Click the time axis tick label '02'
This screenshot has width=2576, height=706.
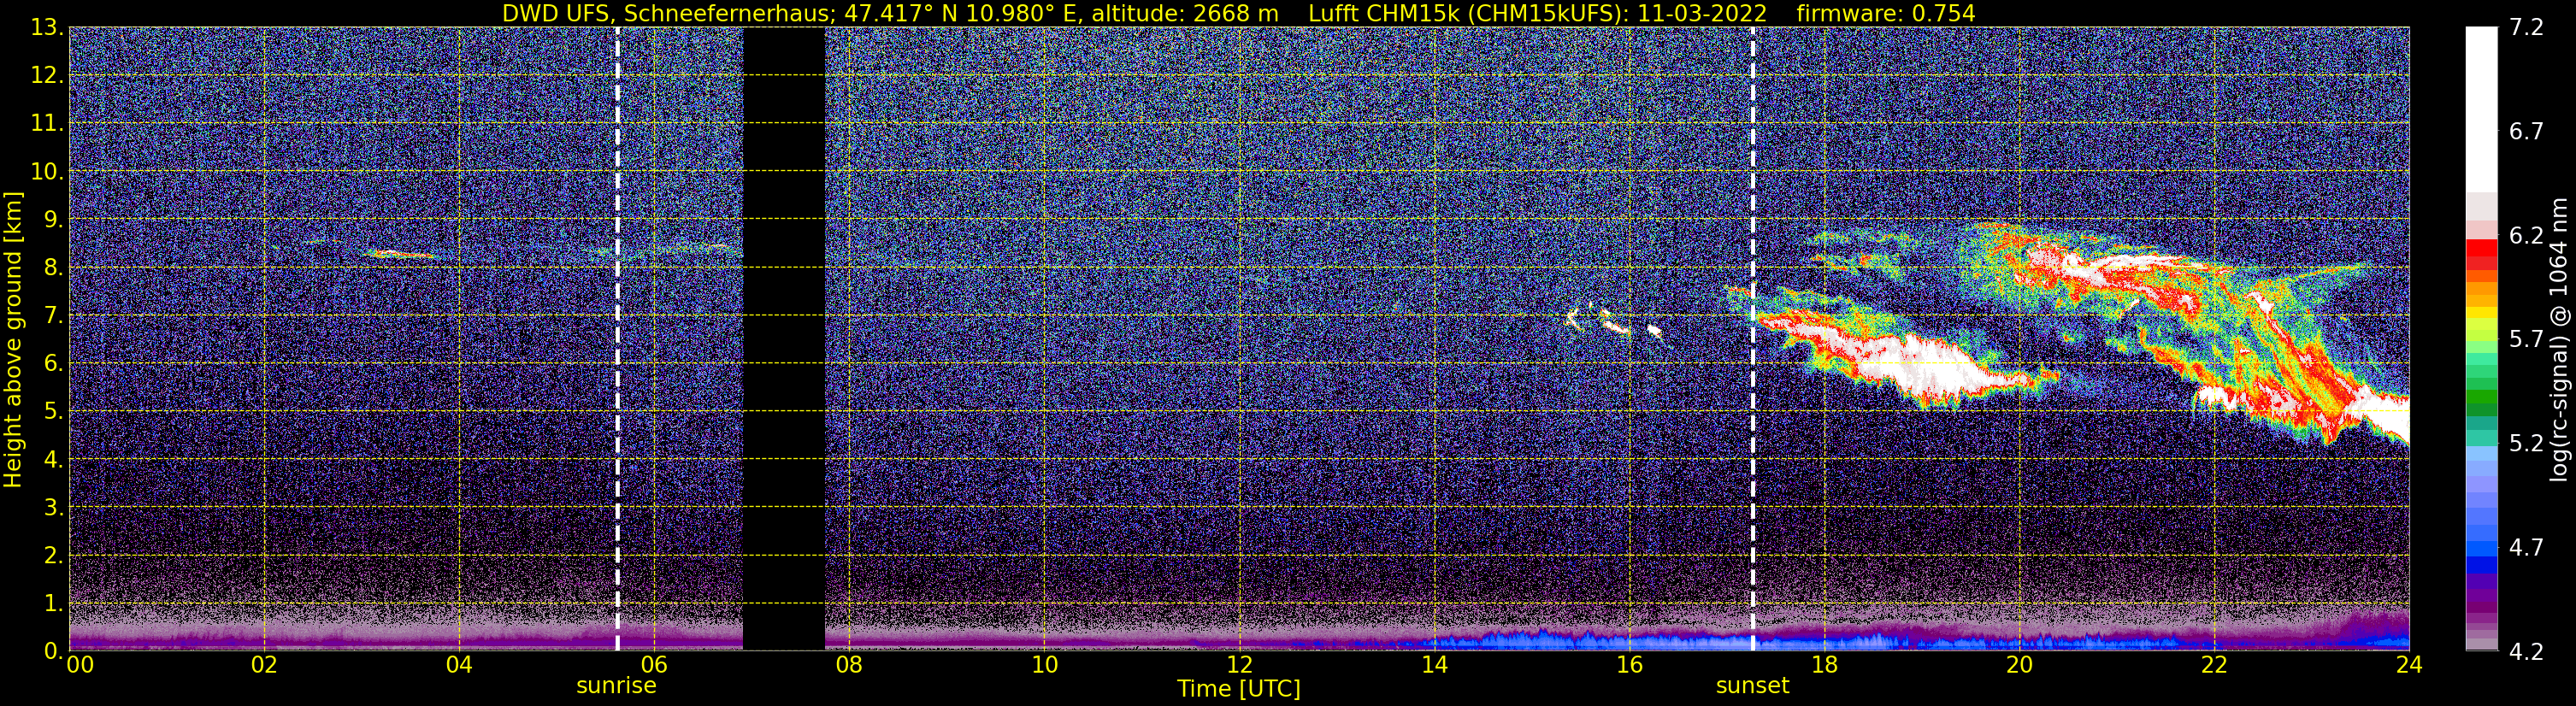[x=264, y=666]
